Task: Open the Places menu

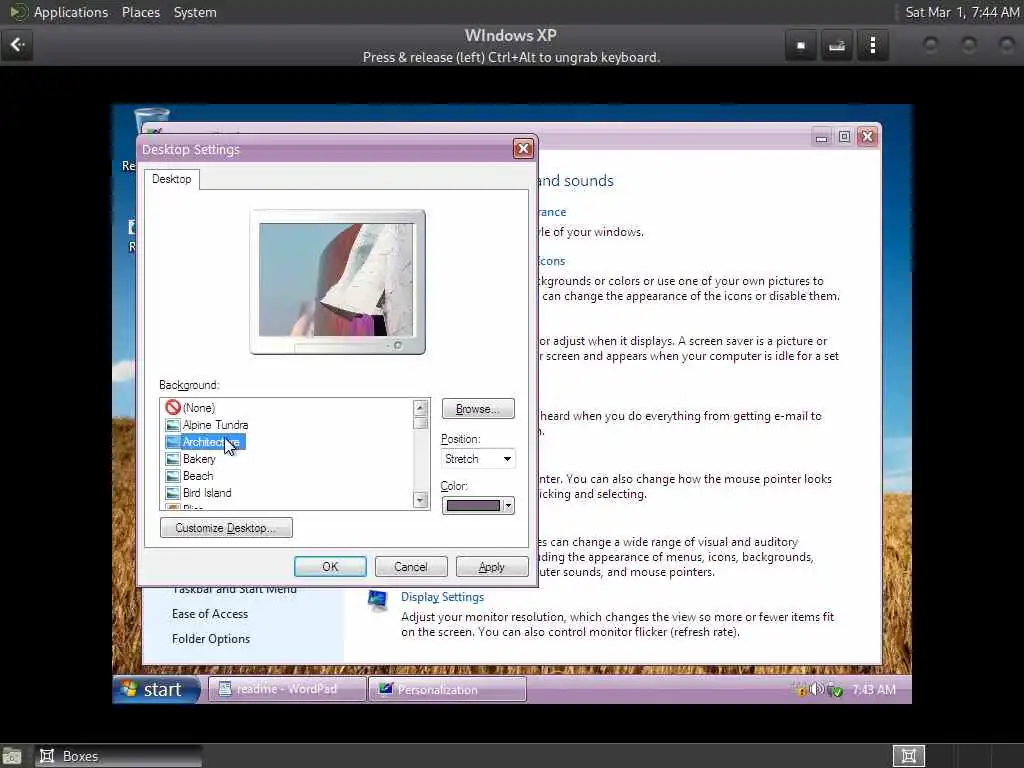Action: point(140,12)
